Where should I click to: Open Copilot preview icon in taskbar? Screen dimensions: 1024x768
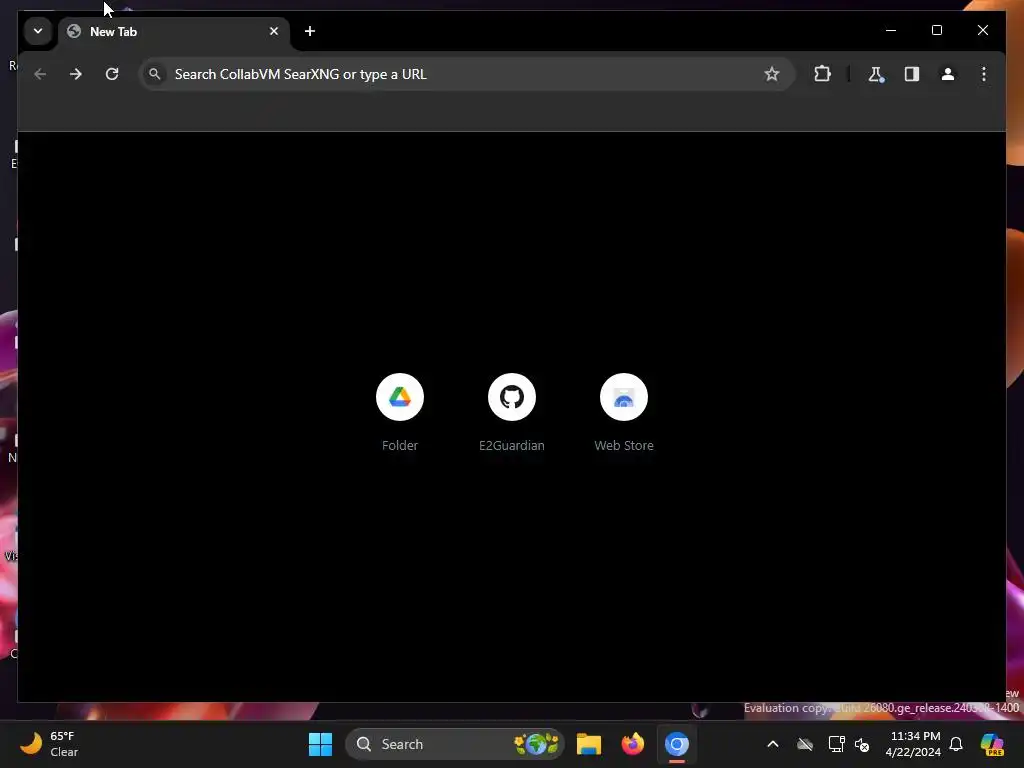pyautogui.click(x=992, y=744)
